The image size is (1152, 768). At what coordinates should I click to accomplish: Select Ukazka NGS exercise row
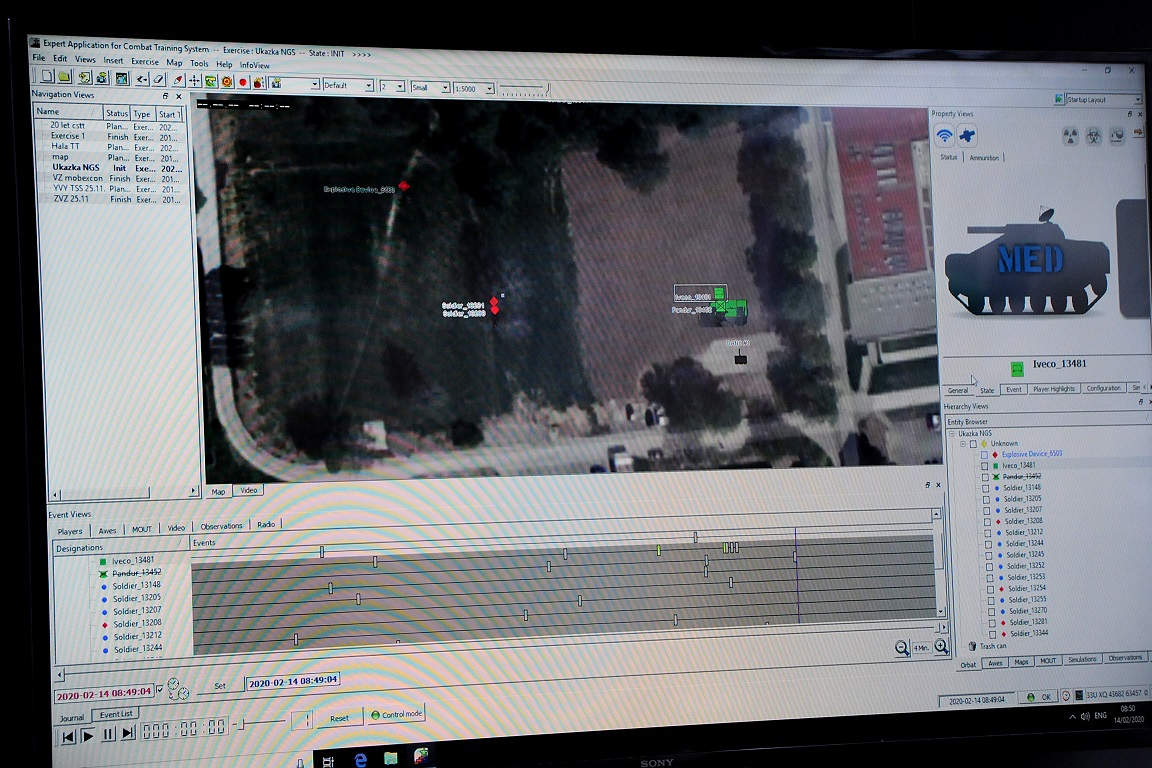110,168
